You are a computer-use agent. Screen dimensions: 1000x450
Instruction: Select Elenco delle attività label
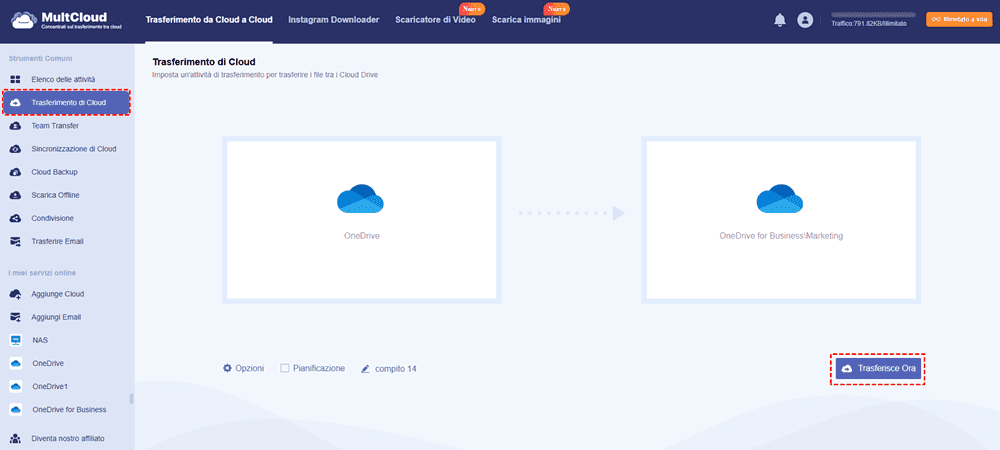[x=63, y=80]
